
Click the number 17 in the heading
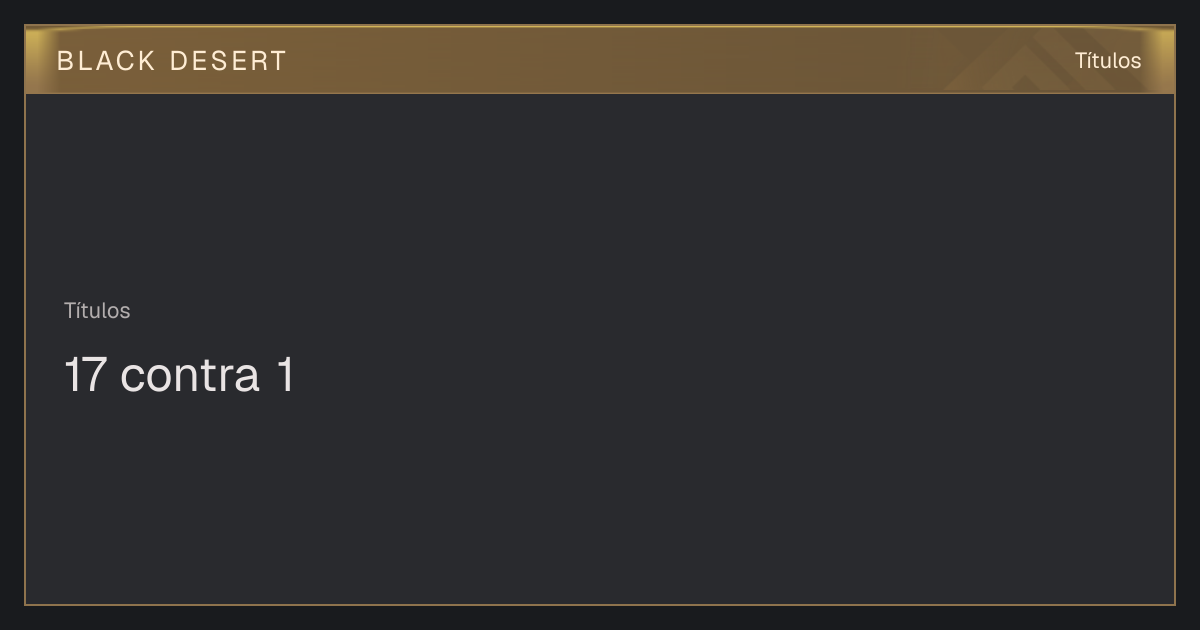coord(86,376)
